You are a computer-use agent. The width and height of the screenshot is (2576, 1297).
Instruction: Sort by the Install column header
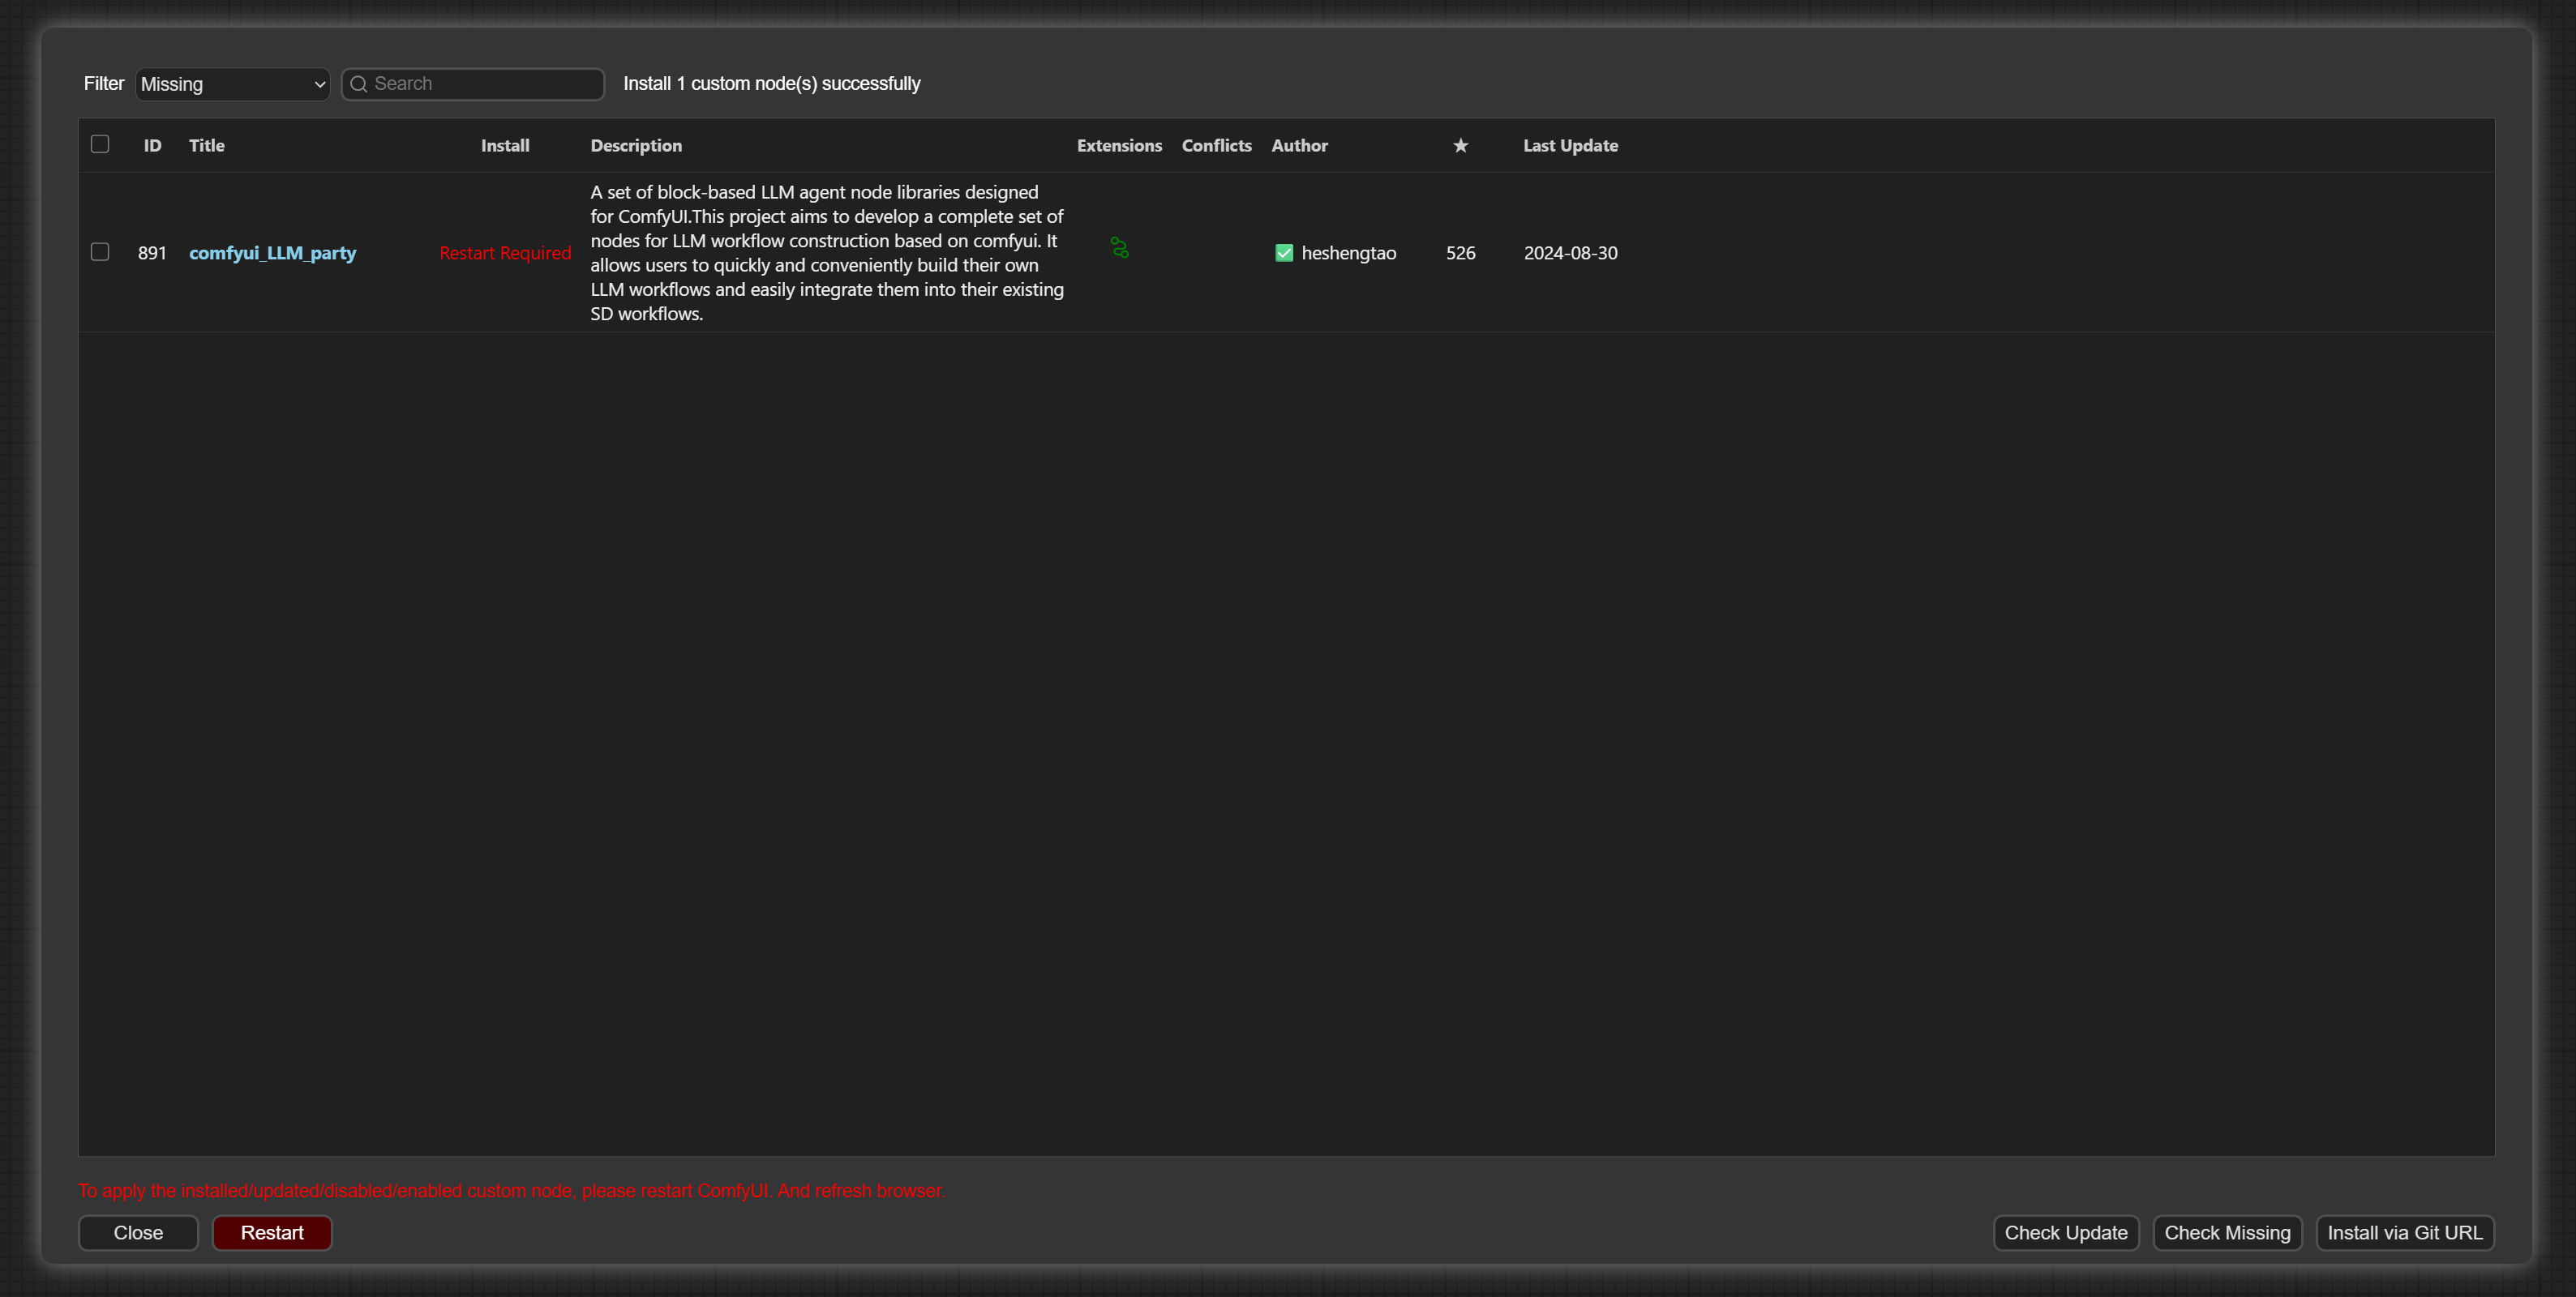coord(505,146)
